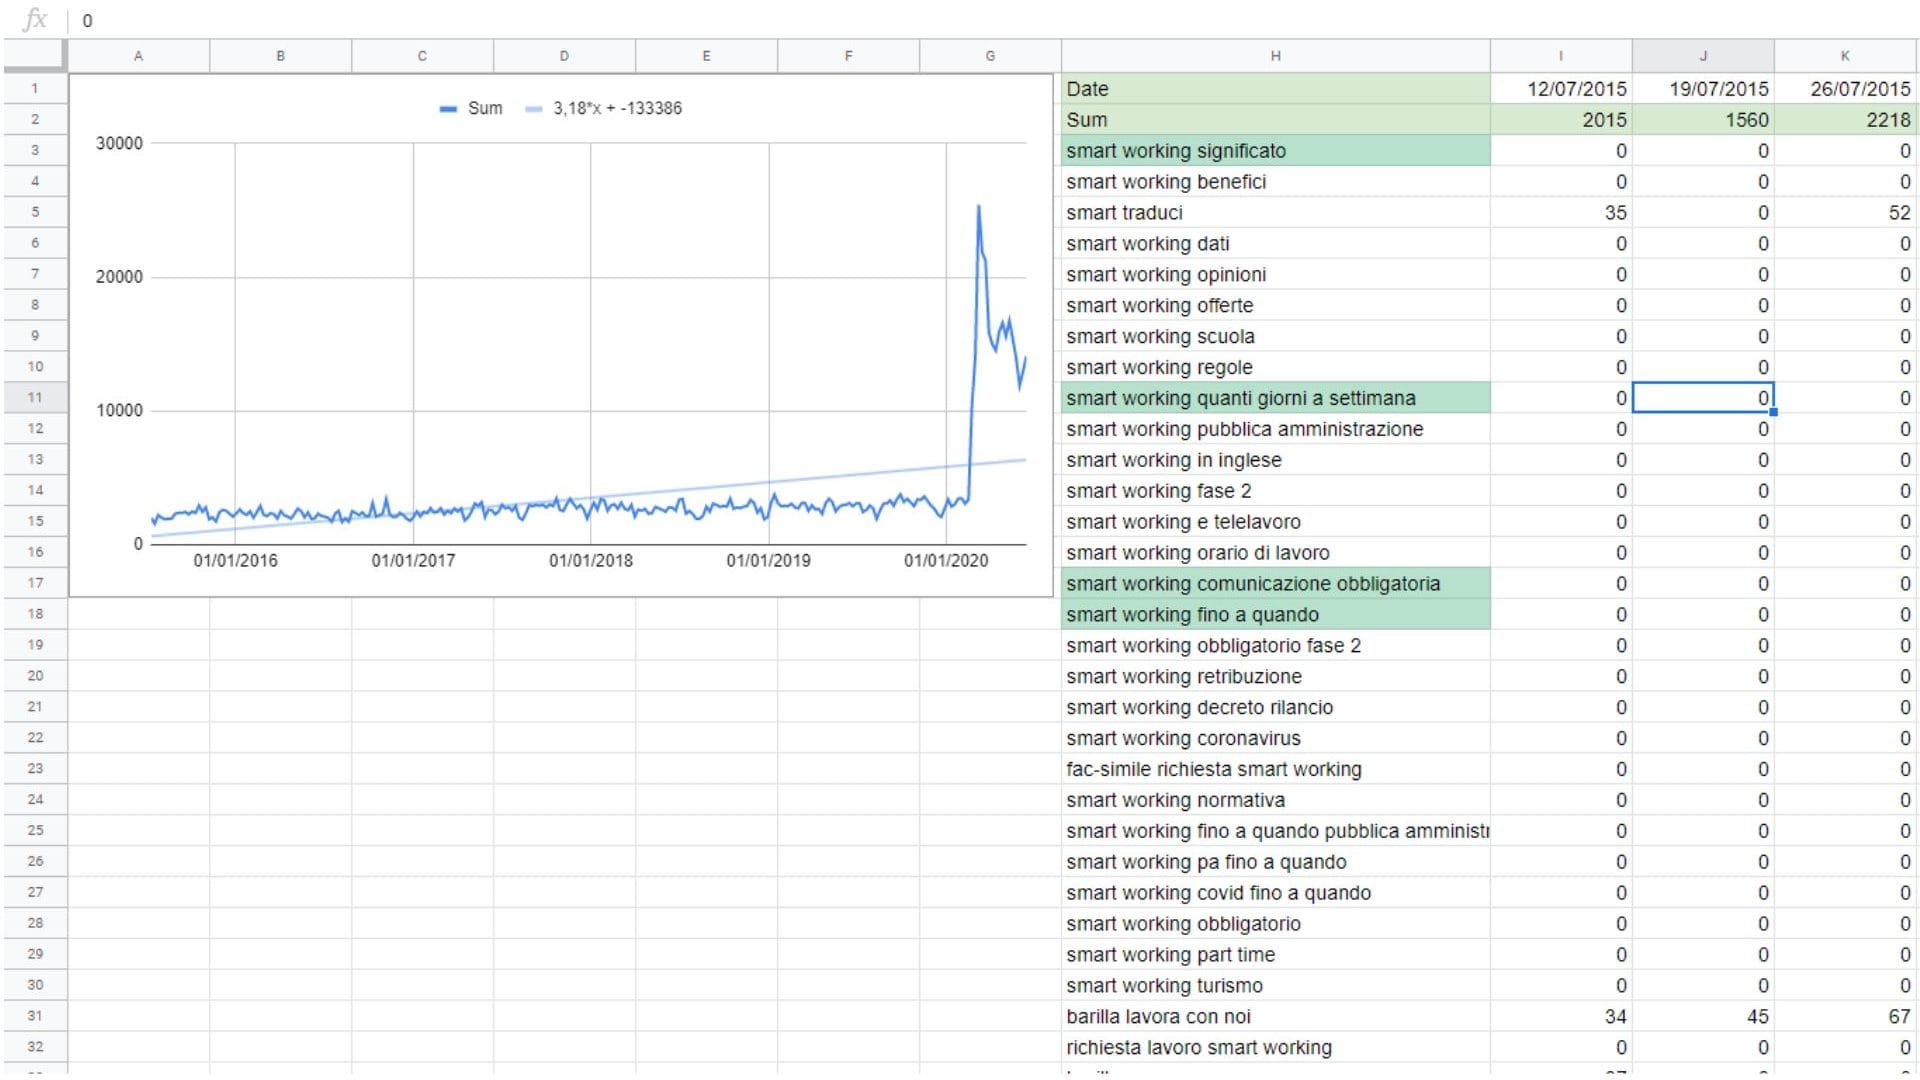
Task: Click the trendline legend entry 3,18*x
Action: 616,108
